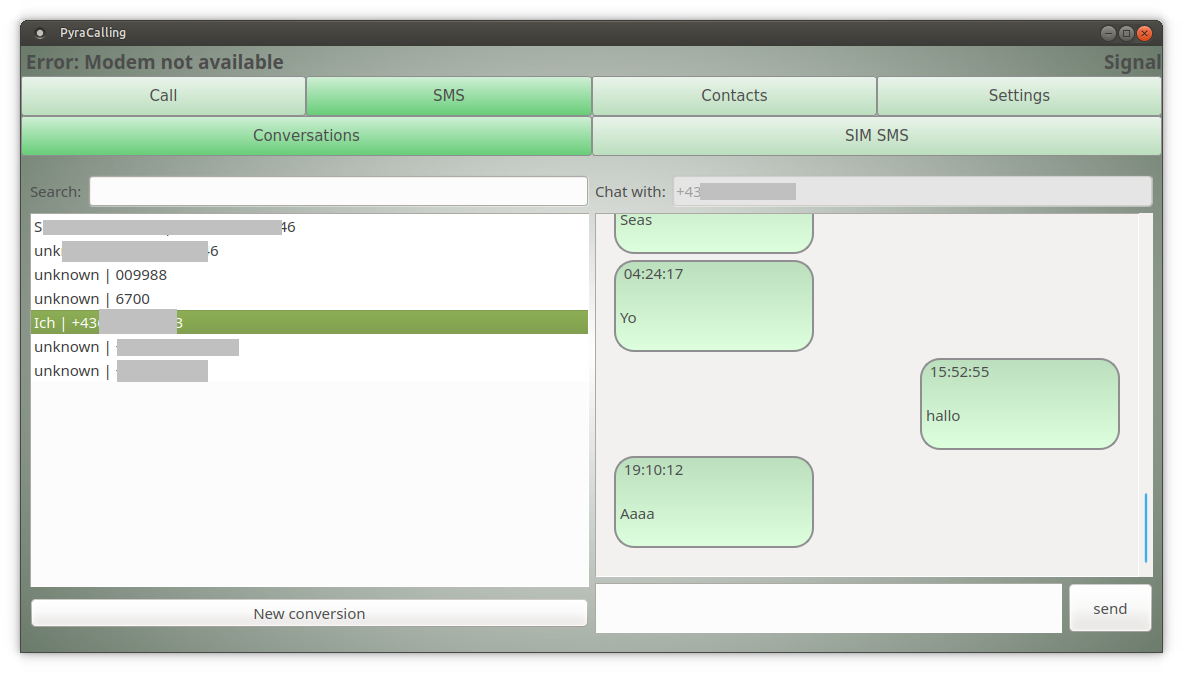Go to the Settings tab
The width and height of the screenshot is (1183, 673).
click(1019, 96)
